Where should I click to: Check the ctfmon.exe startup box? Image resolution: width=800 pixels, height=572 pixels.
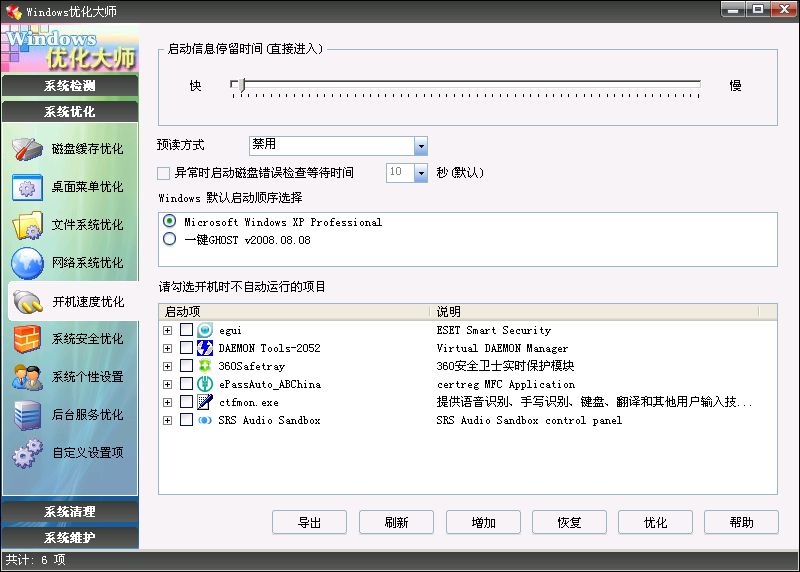click(186, 402)
